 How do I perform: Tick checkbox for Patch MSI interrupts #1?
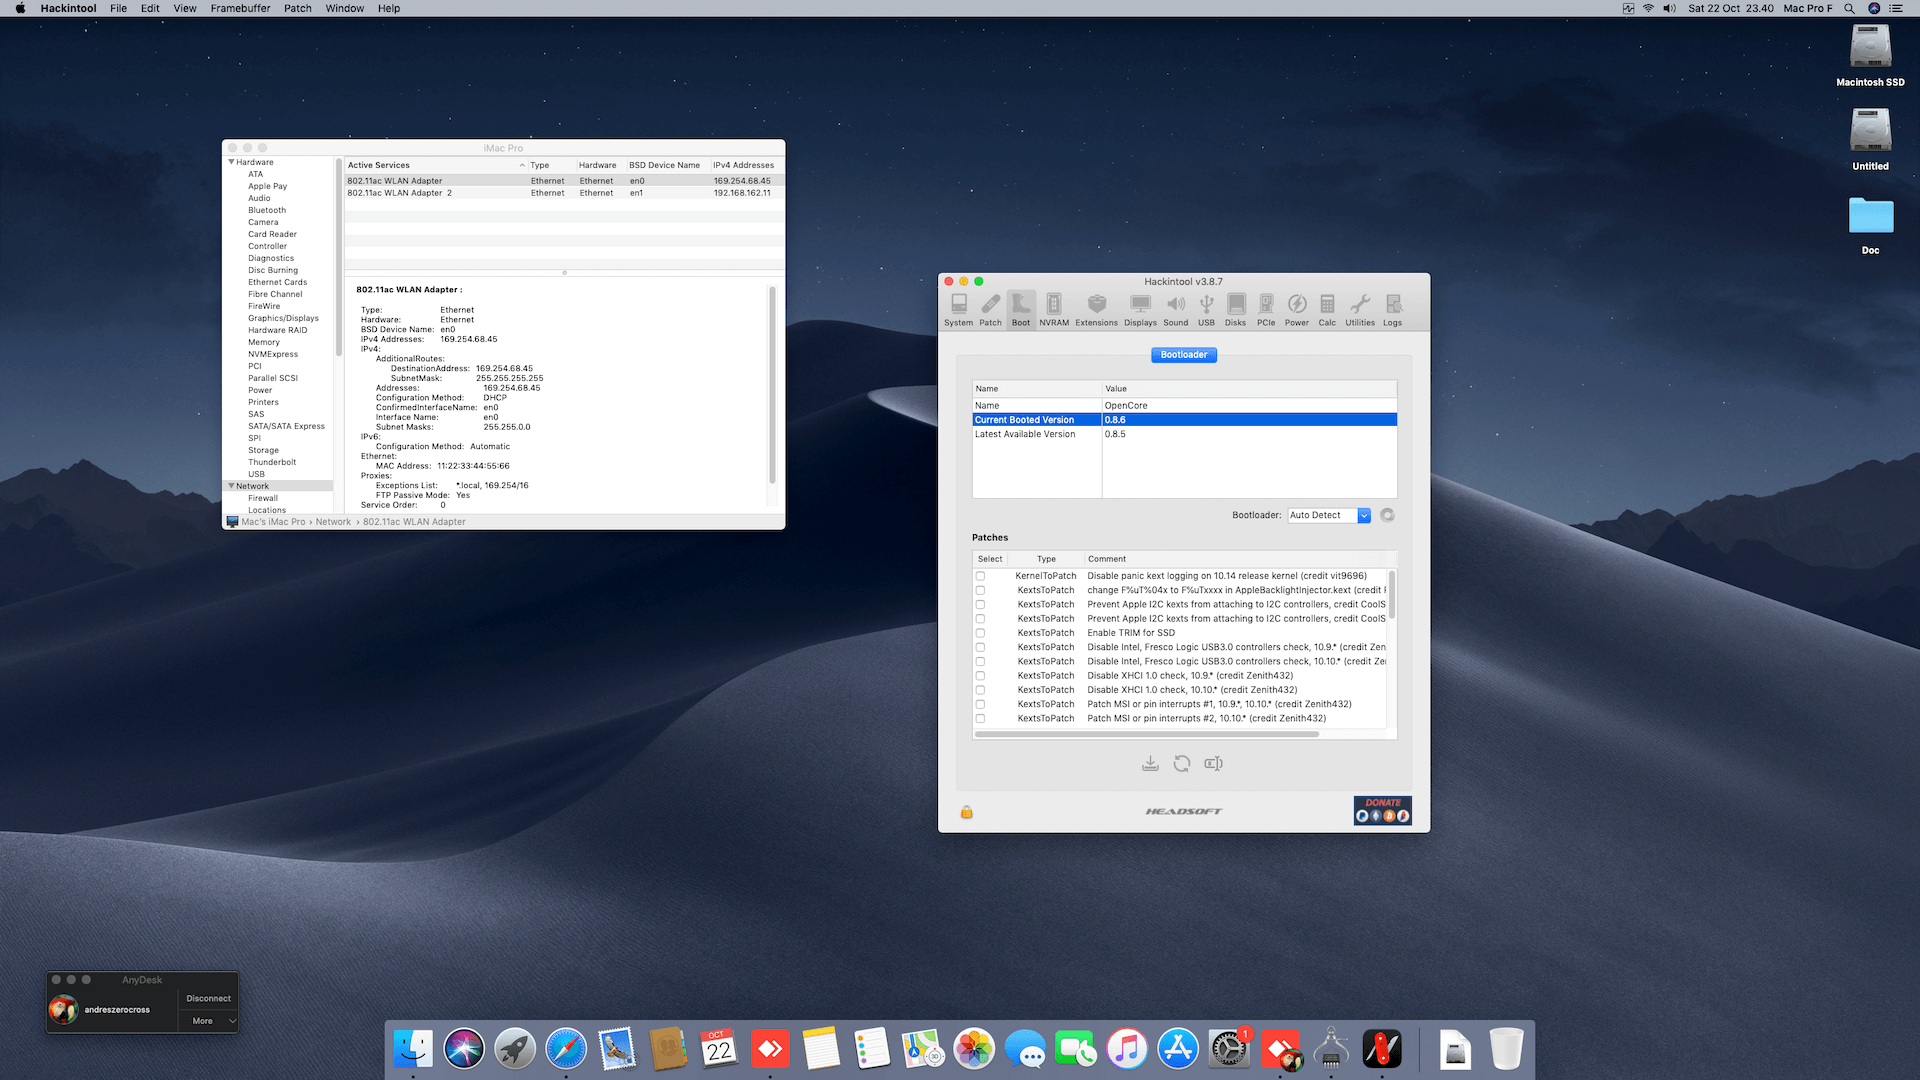tap(980, 704)
